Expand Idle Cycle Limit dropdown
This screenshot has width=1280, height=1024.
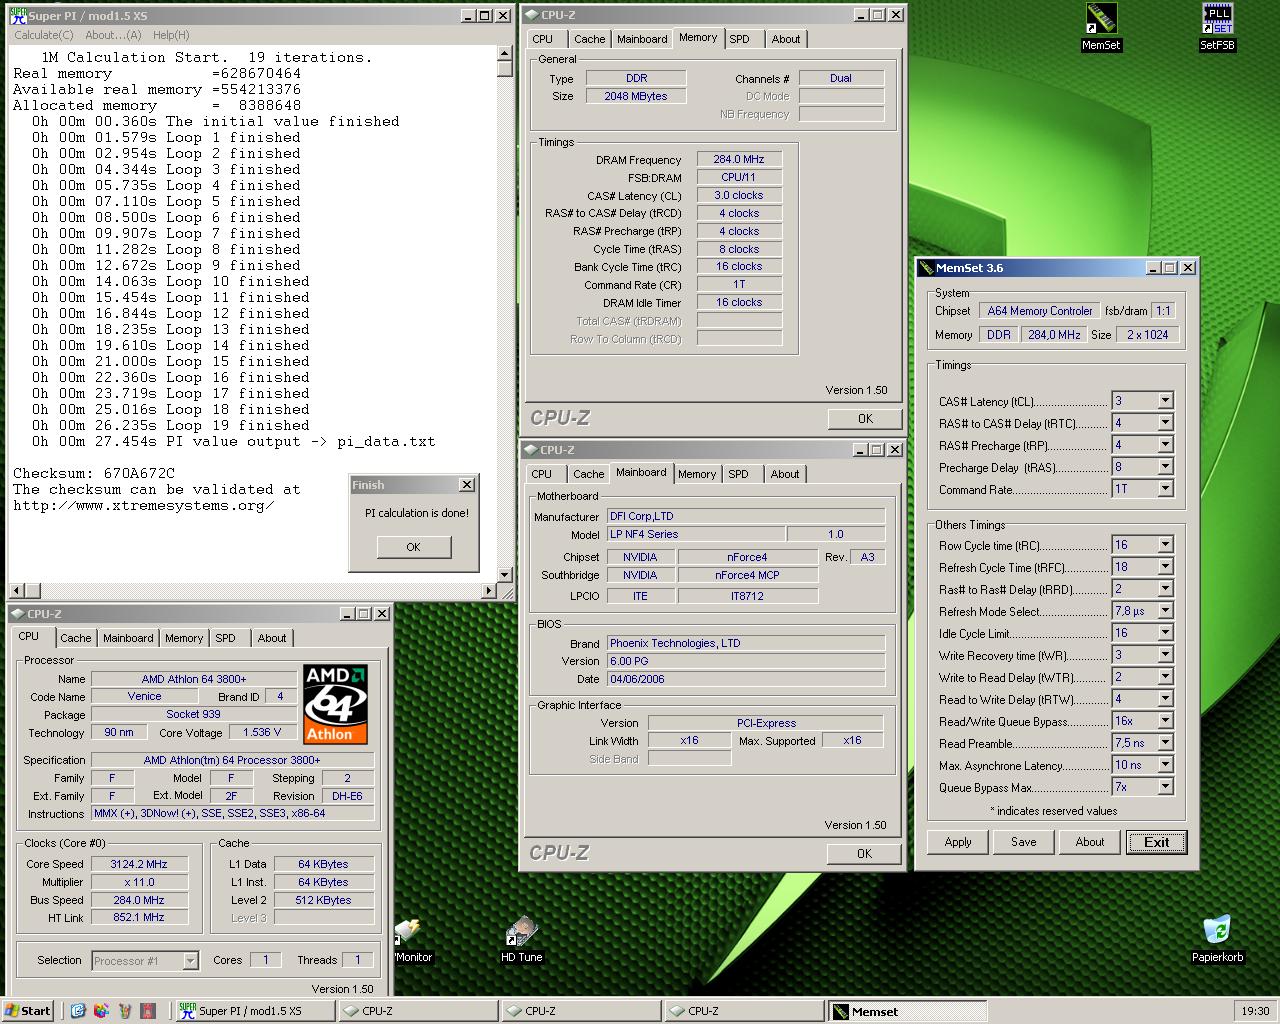1165,633
